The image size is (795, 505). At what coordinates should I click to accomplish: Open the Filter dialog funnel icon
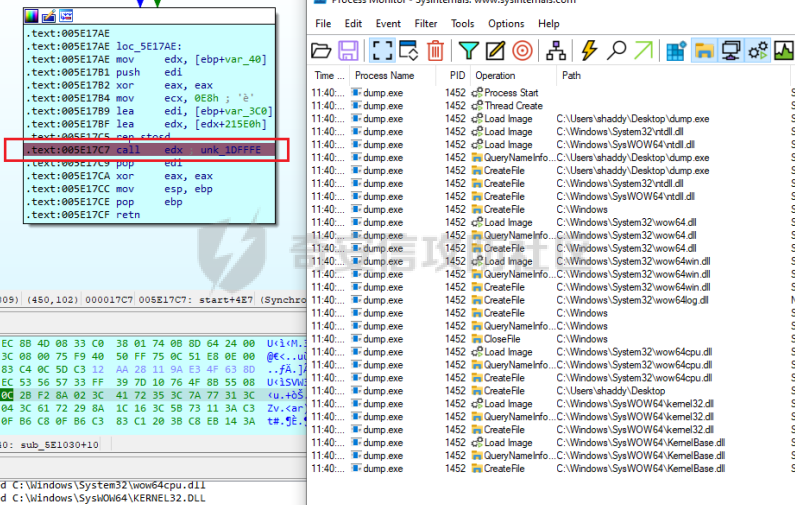coord(468,51)
